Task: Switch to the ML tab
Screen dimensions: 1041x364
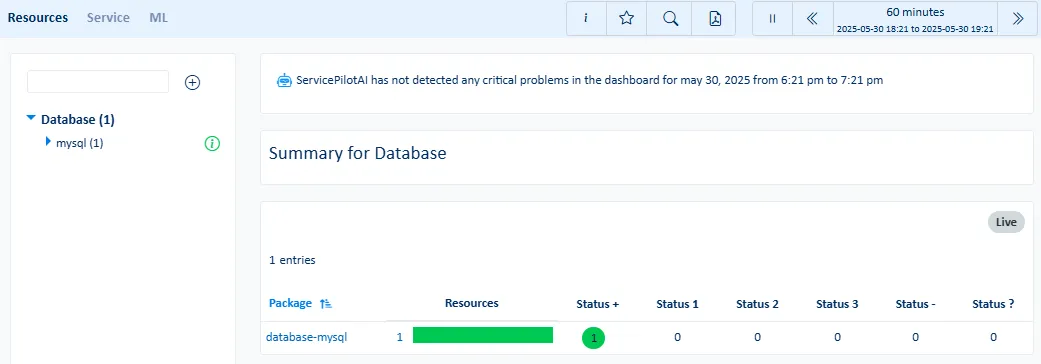Action: 159,18
